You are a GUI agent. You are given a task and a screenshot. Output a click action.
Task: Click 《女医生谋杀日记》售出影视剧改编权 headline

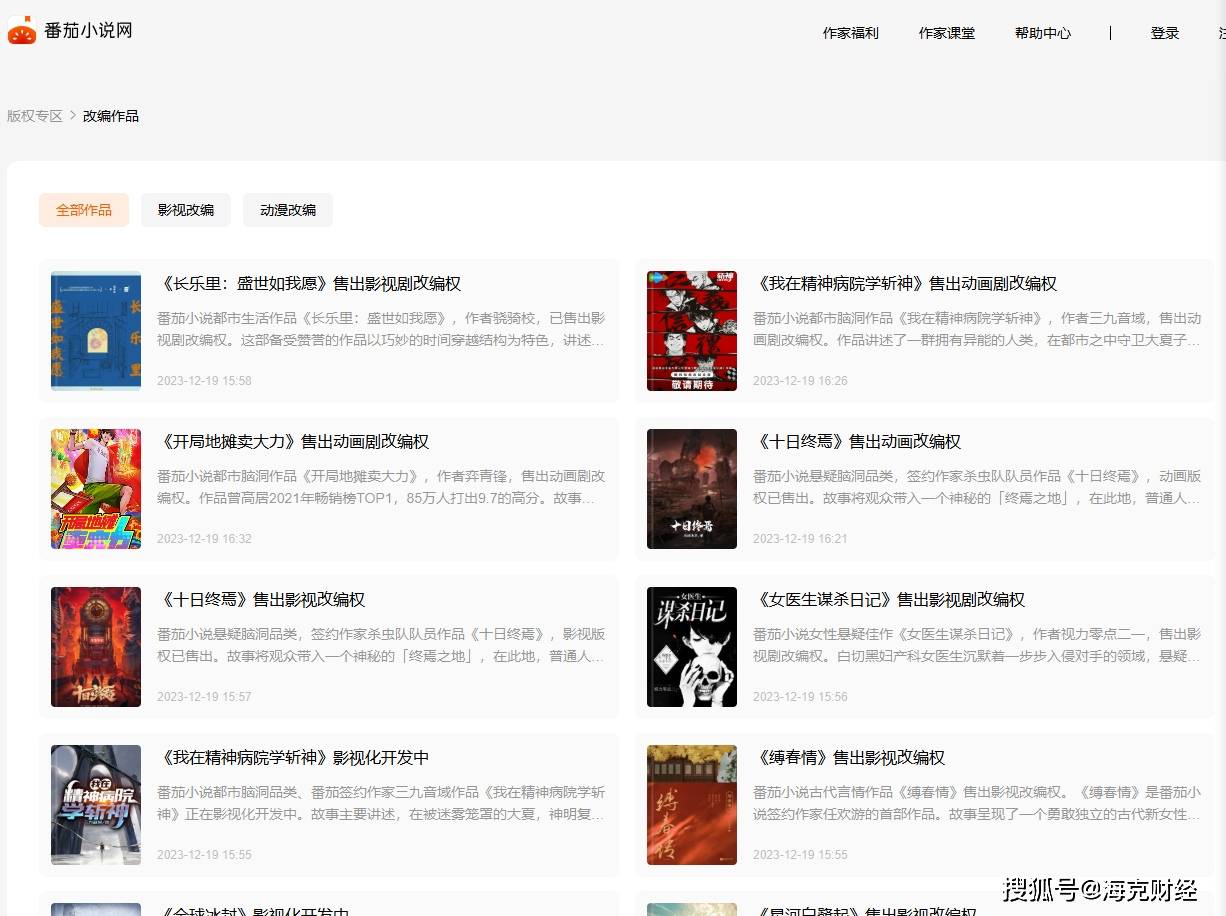[x=889, y=600]
